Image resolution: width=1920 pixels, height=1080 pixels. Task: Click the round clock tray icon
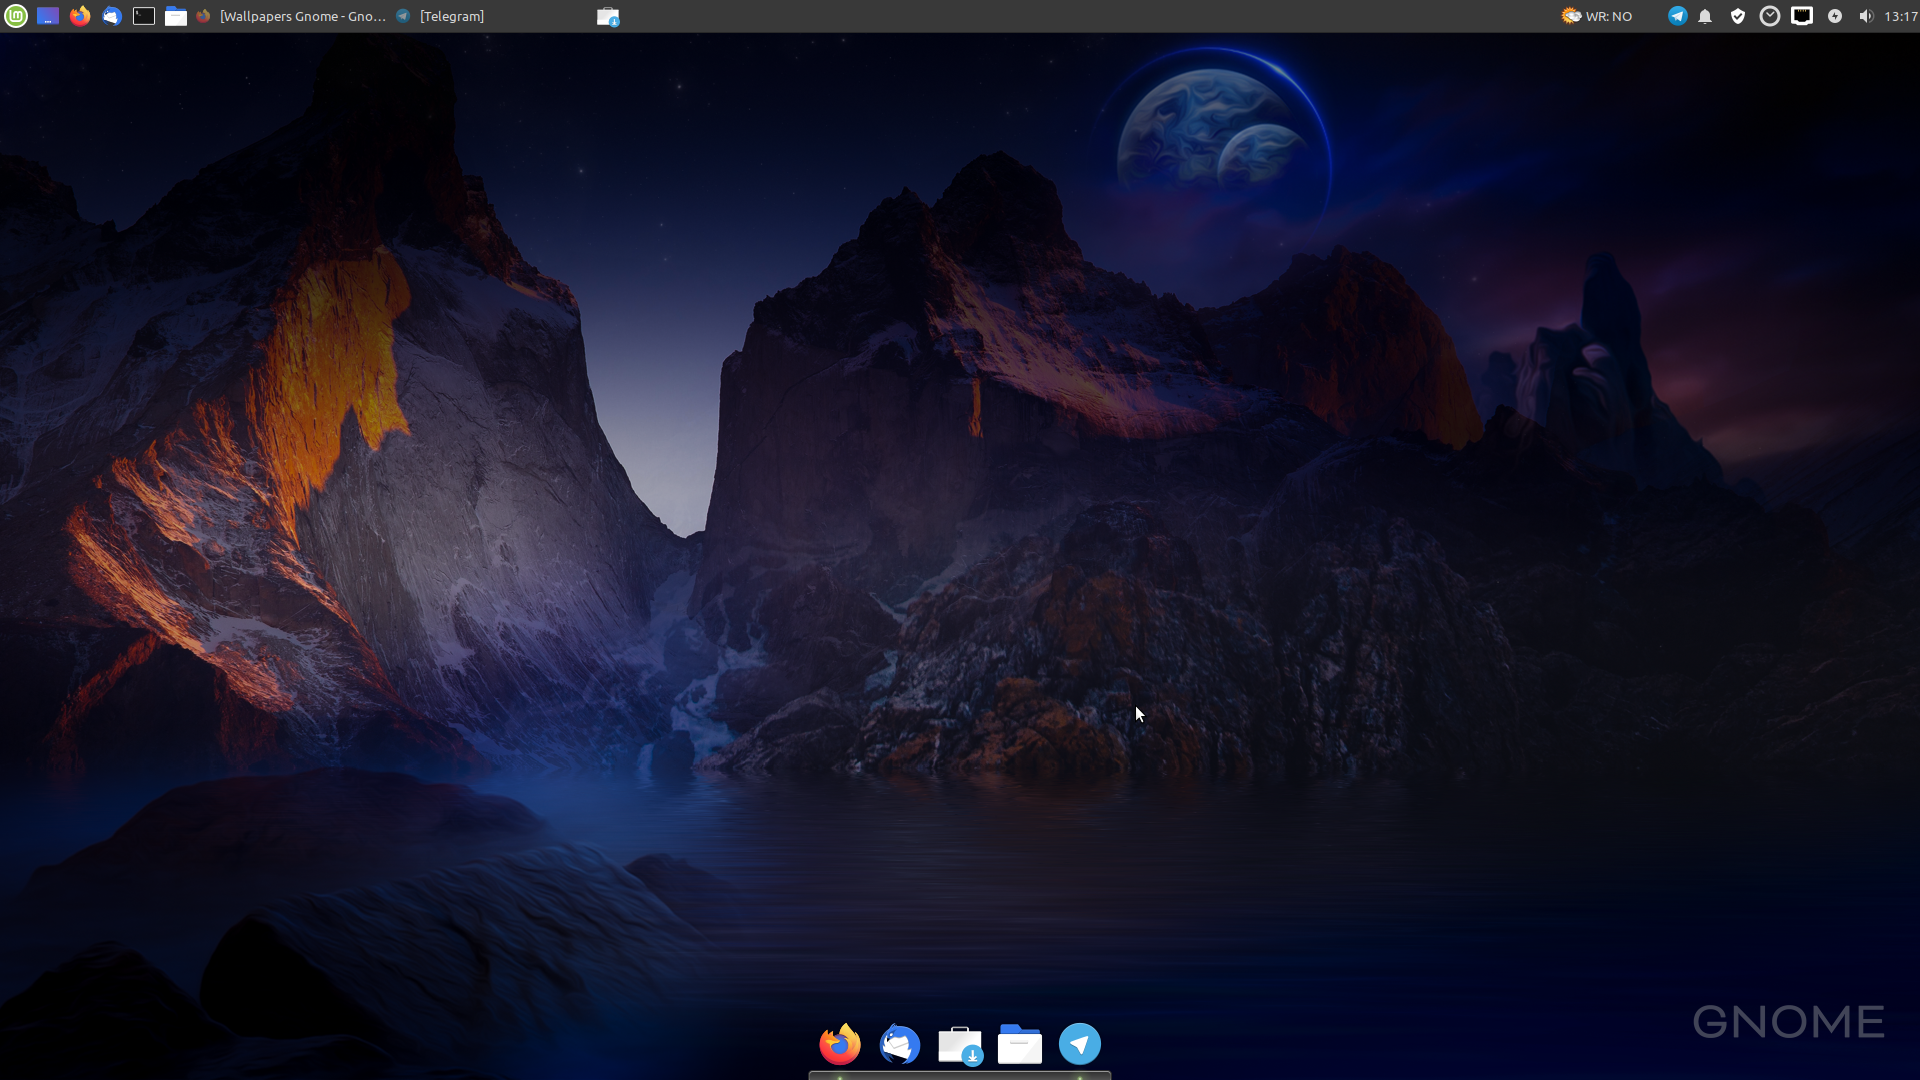[x=1769, y=16]
